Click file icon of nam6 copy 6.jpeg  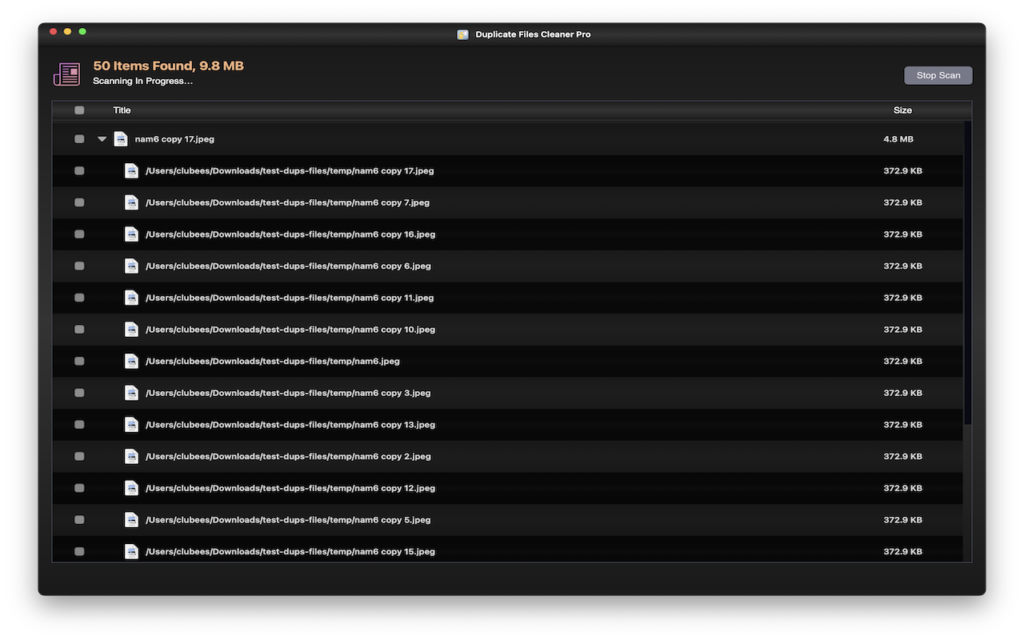point(131,266)
